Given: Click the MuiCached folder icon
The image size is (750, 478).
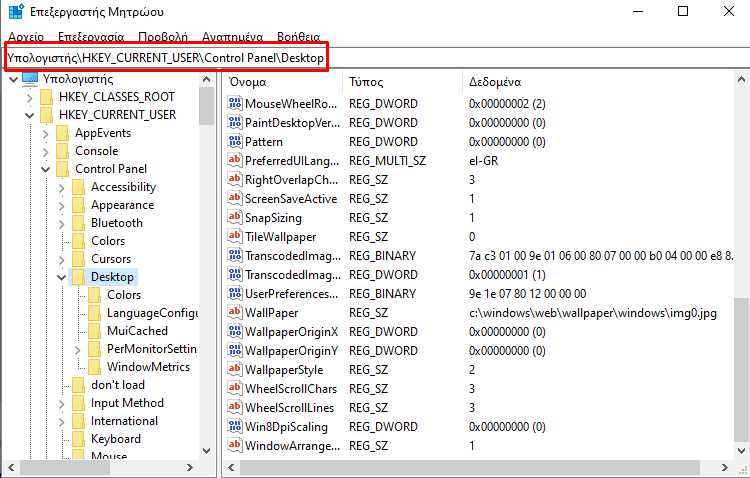Looking at the screenshot, I should point(95,331).
